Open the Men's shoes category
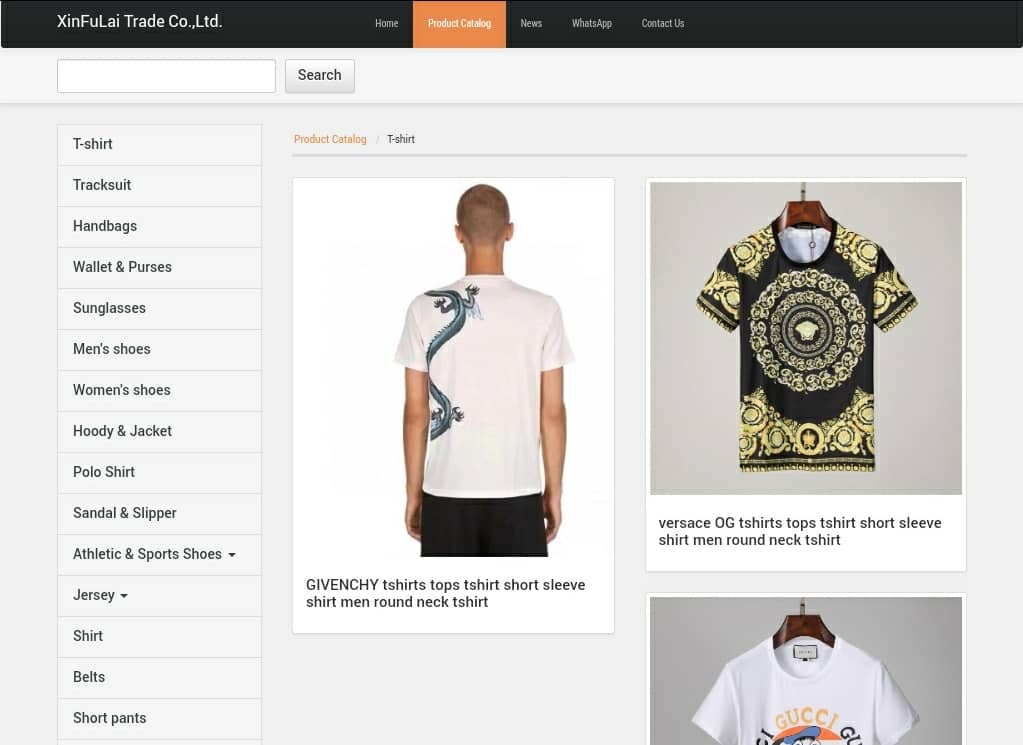Image resolution: width=1023 pixels, height=745 pixels. pyautogui.click(x=159, y=350)
